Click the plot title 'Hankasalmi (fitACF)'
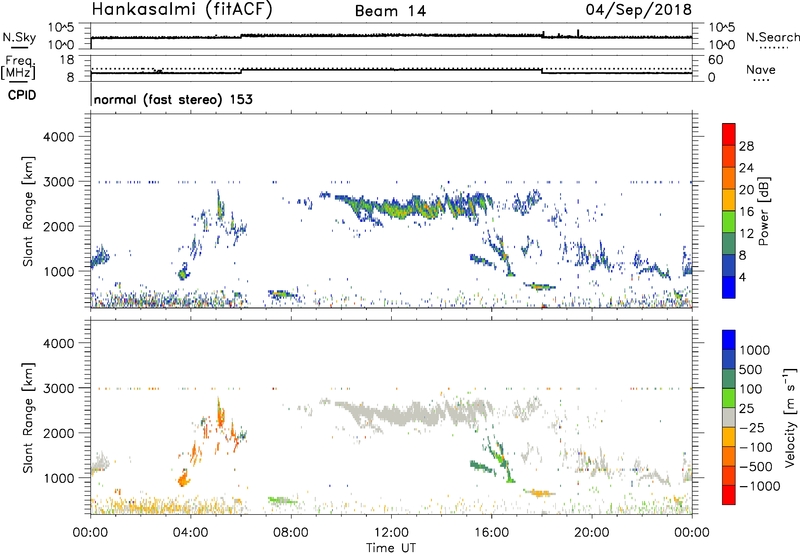 point(182,9)
